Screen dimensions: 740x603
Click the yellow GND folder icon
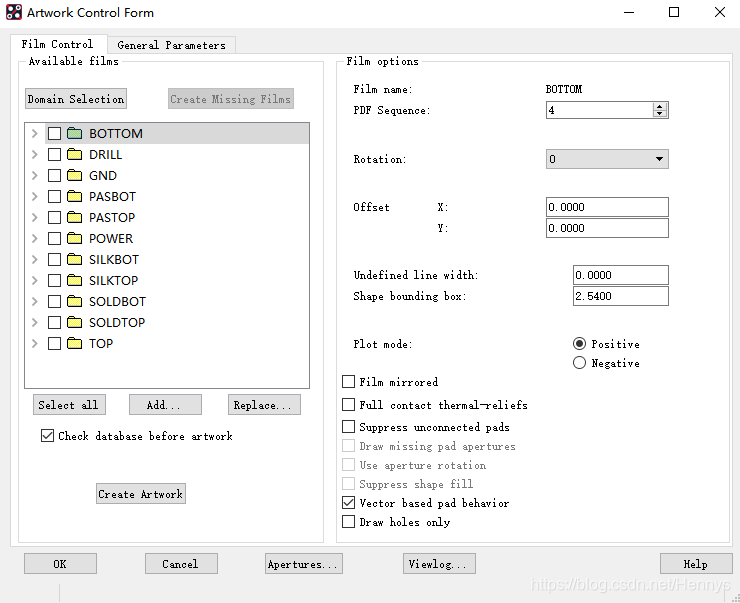tap(74, 175)
